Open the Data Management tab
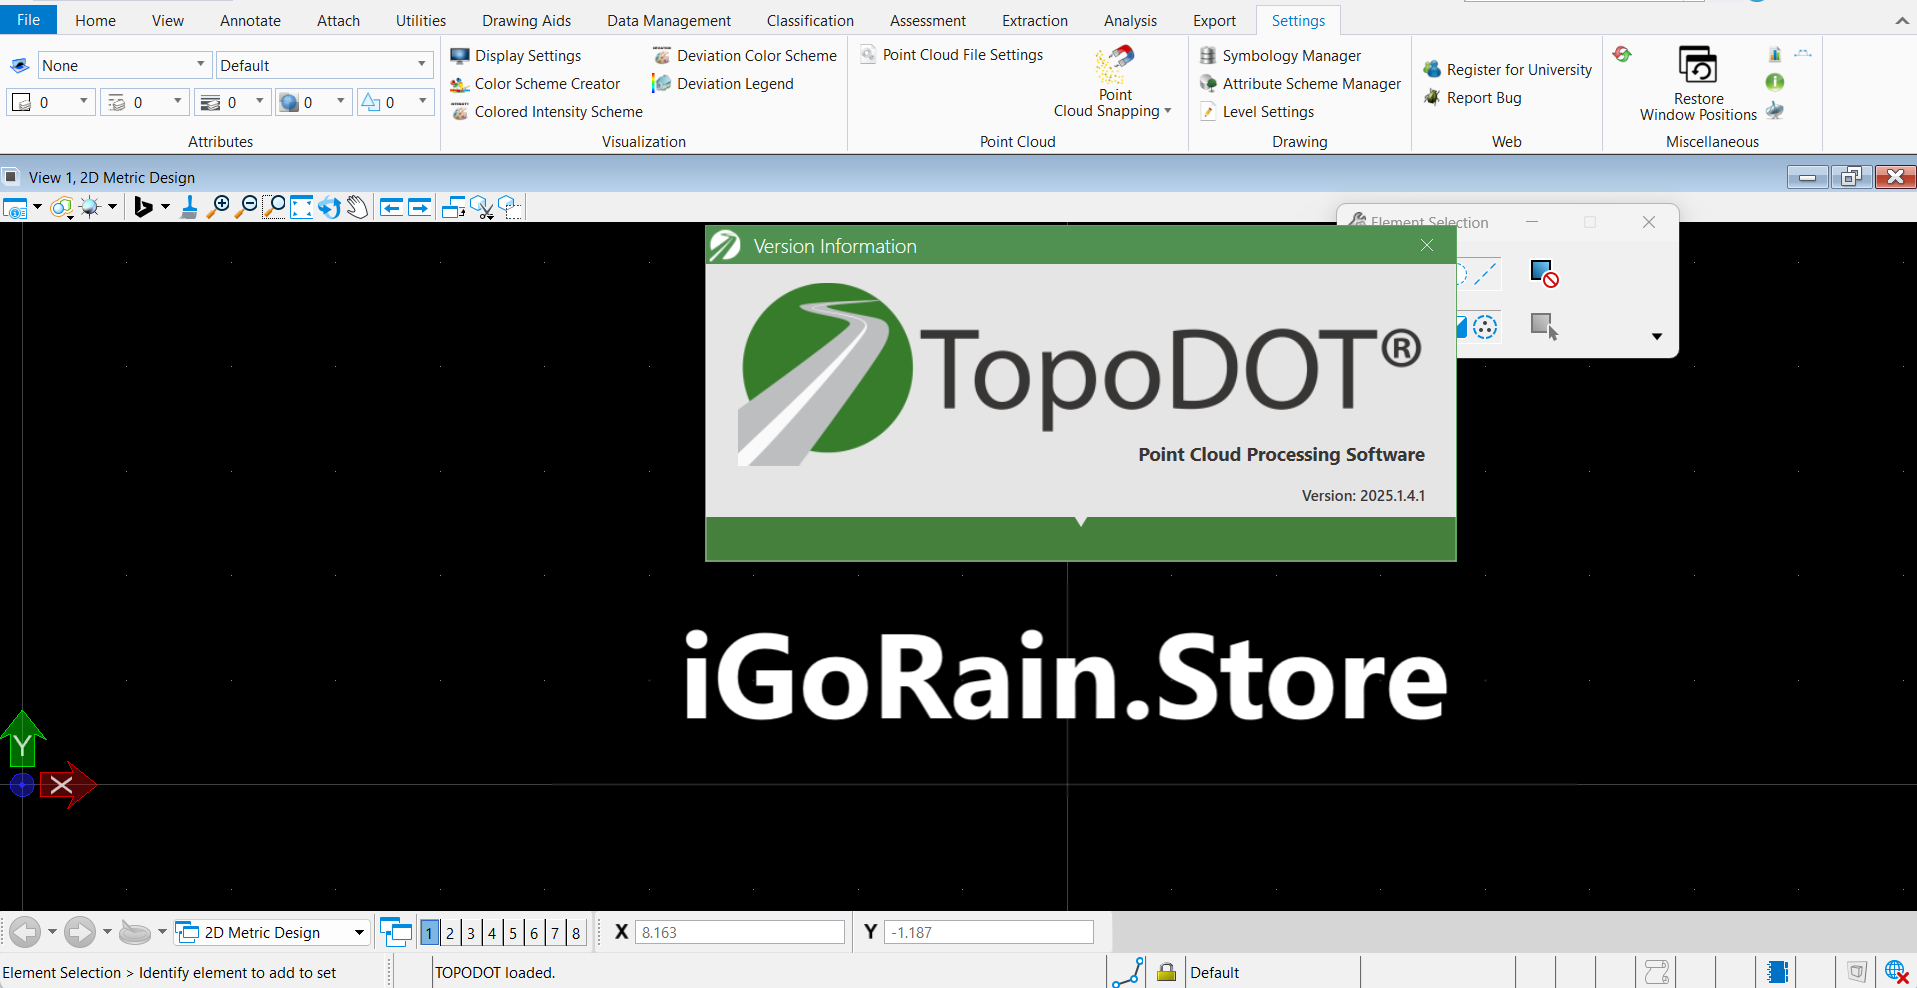The width and height of the screenshot is (1917, 988). (x=668, y=20)
